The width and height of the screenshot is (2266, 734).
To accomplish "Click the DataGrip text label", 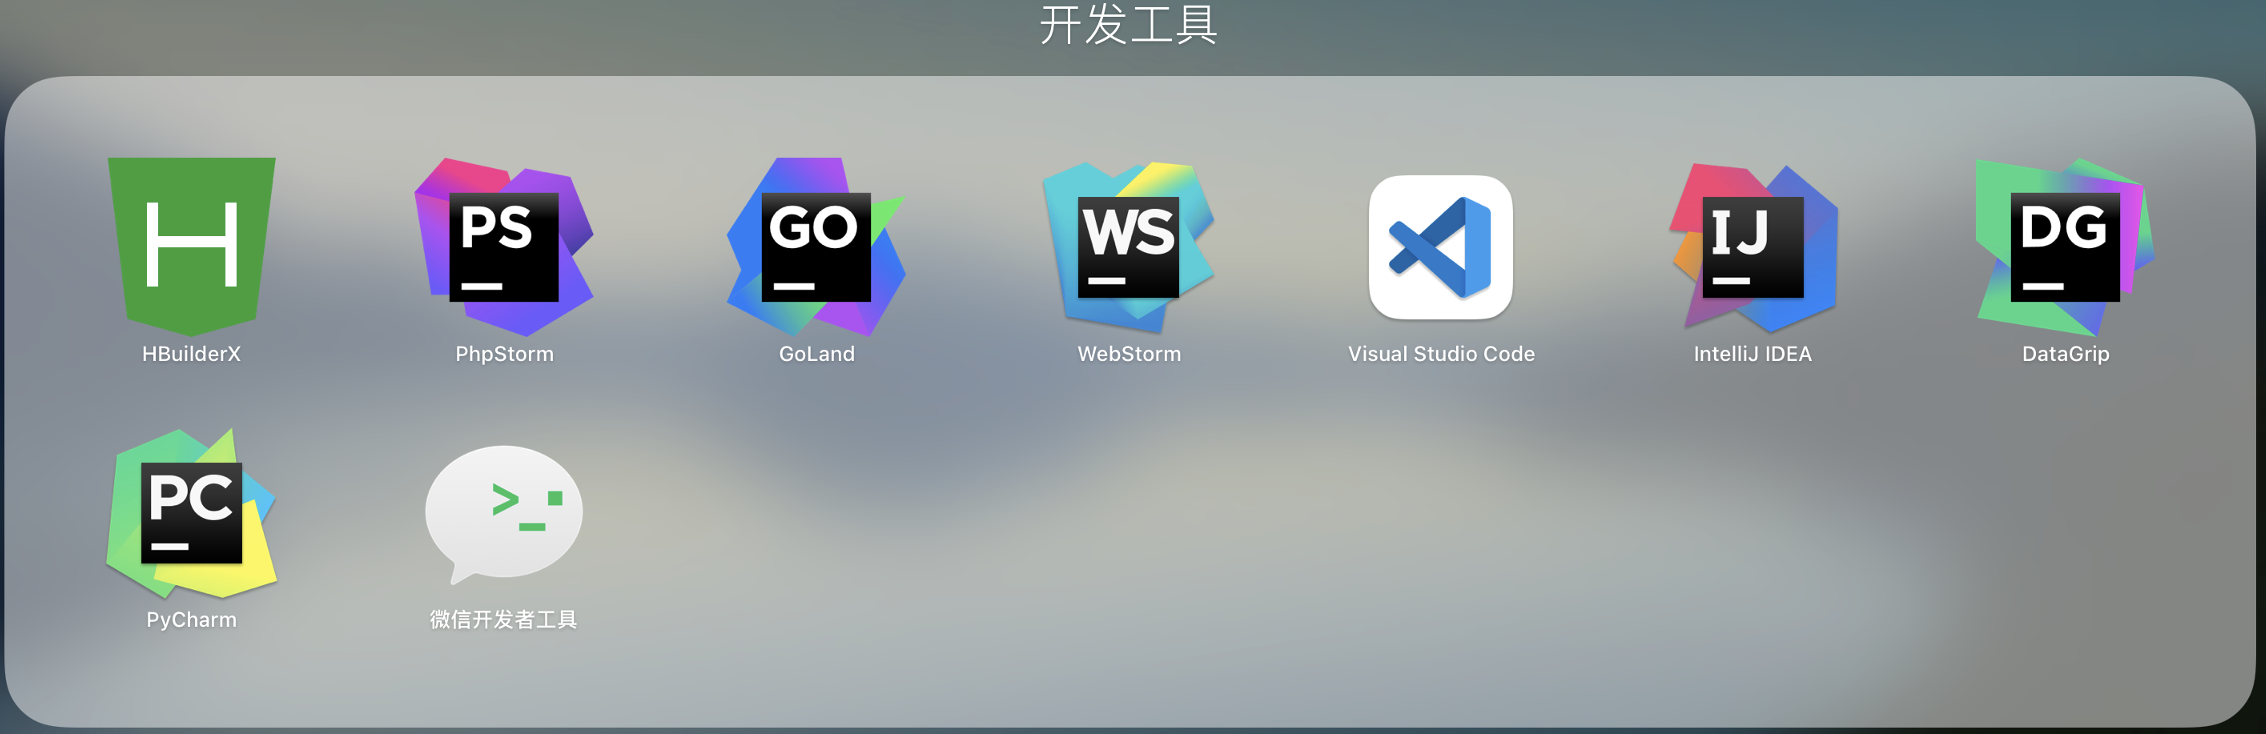I will 2065,354.
